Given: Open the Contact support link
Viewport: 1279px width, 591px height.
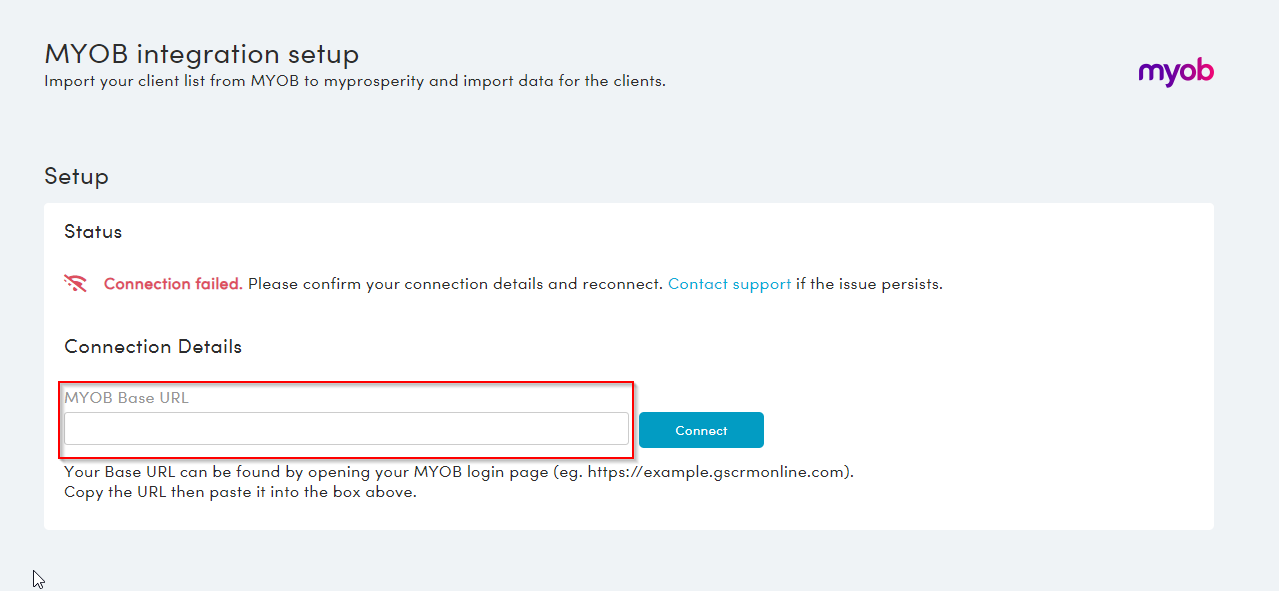Looking at the screenshot, I should coord(729,284).
